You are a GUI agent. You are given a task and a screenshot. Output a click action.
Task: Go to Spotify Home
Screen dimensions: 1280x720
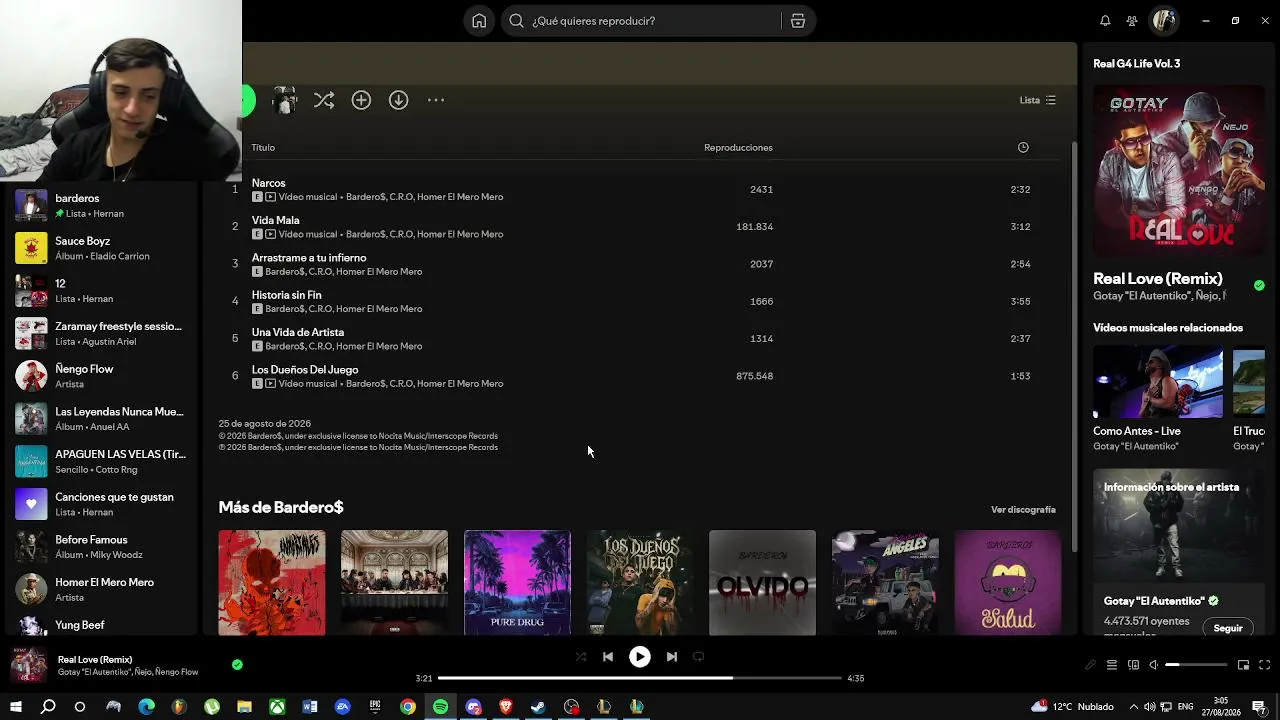(479, 21)
